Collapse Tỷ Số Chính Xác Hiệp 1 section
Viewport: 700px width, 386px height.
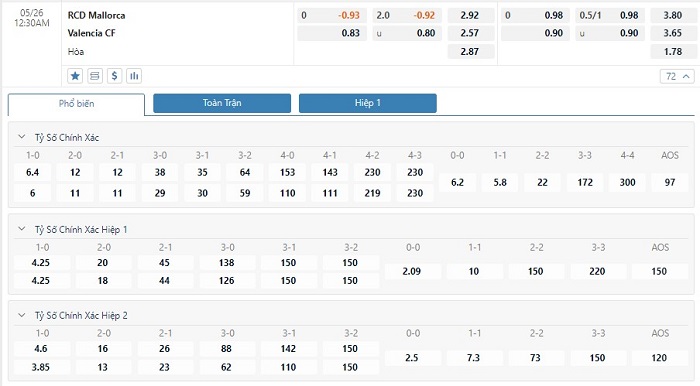tap(21, 229)
